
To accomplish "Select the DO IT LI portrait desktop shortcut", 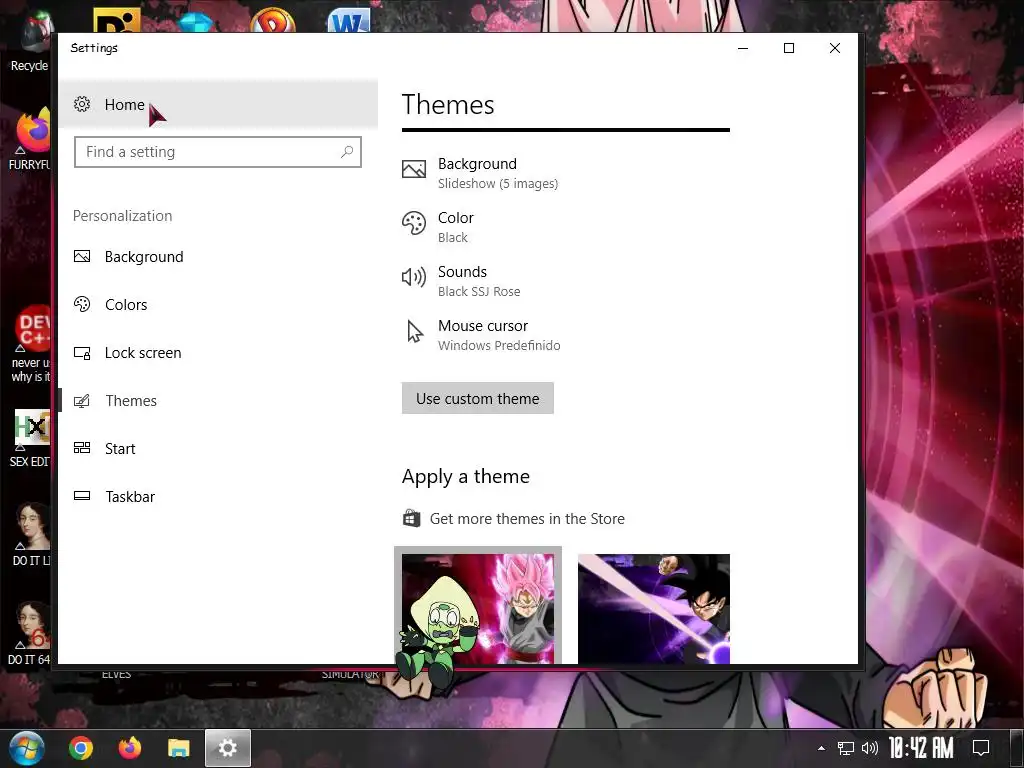I will tap(30, 534).
